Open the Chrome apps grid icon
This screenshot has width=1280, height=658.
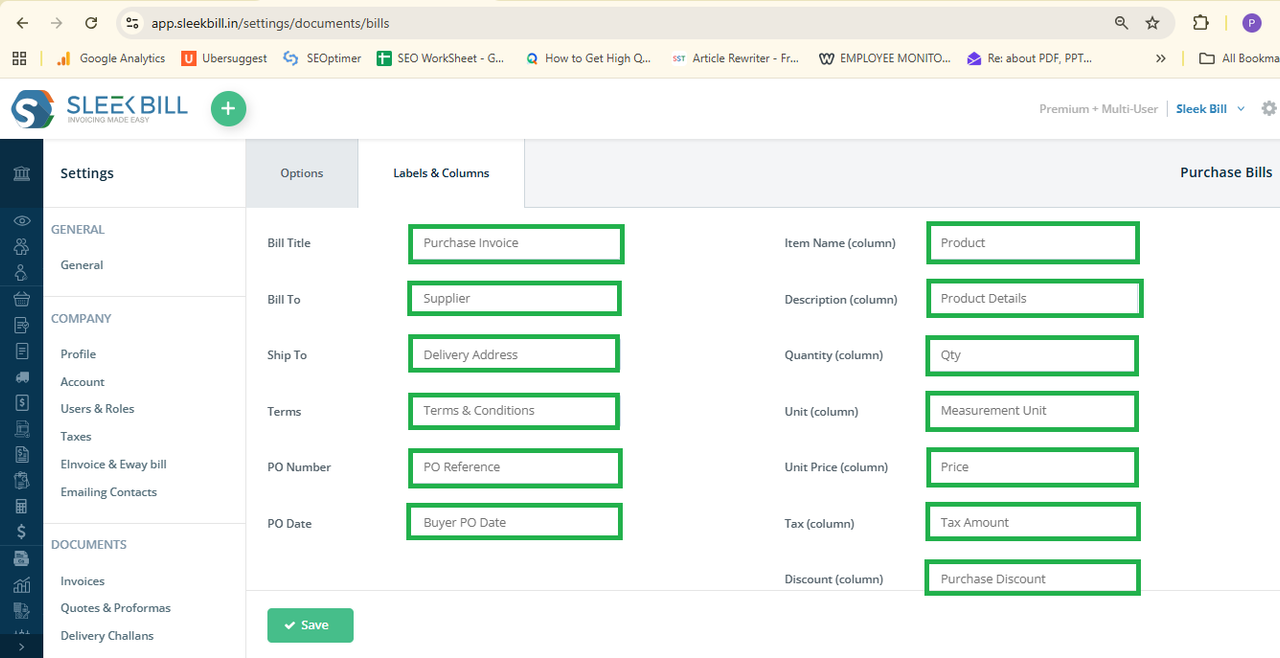(19, 58)
